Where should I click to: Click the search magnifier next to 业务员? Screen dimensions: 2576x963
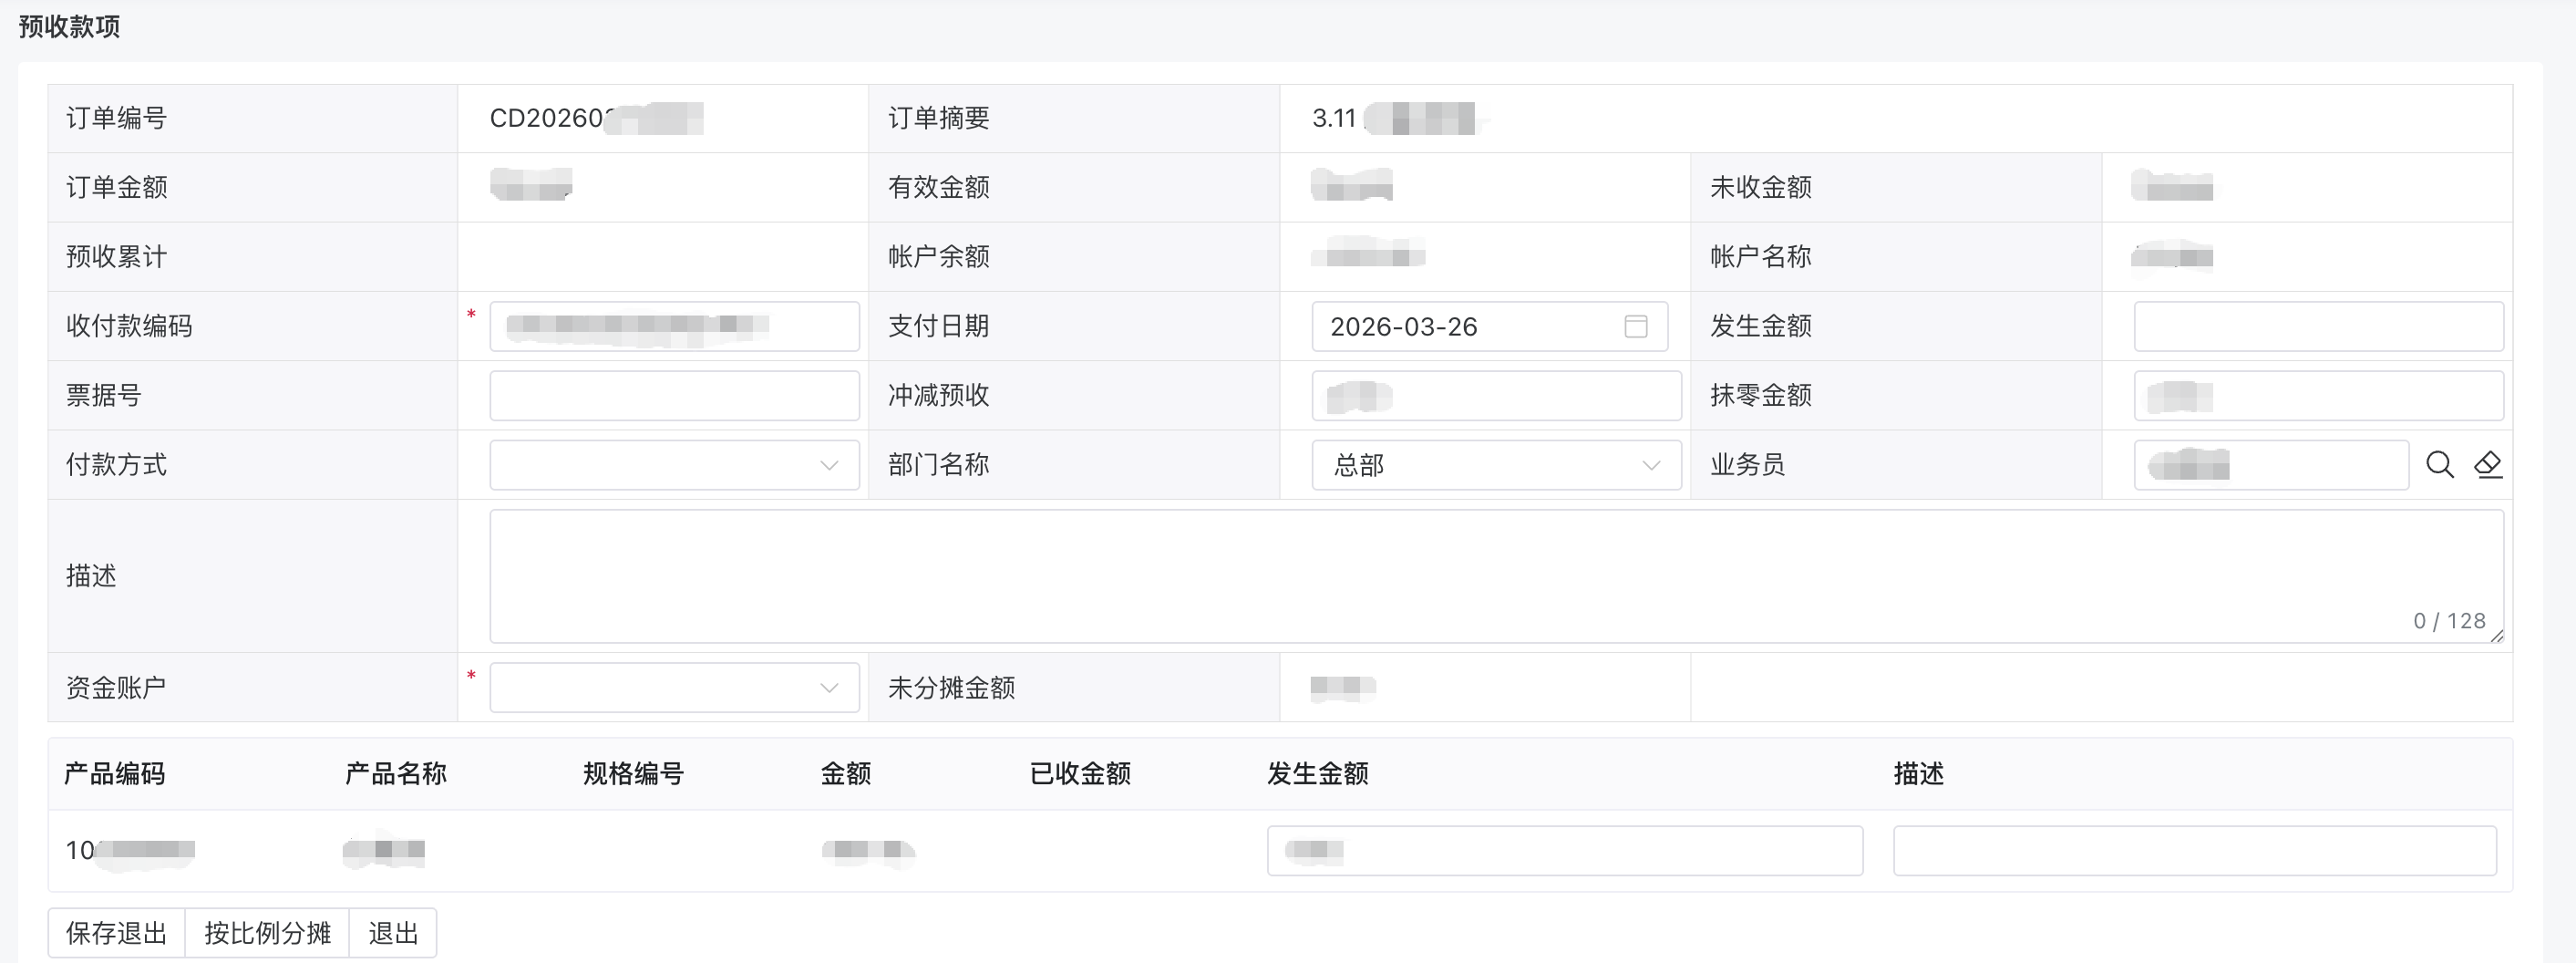tap(2439, 465)
